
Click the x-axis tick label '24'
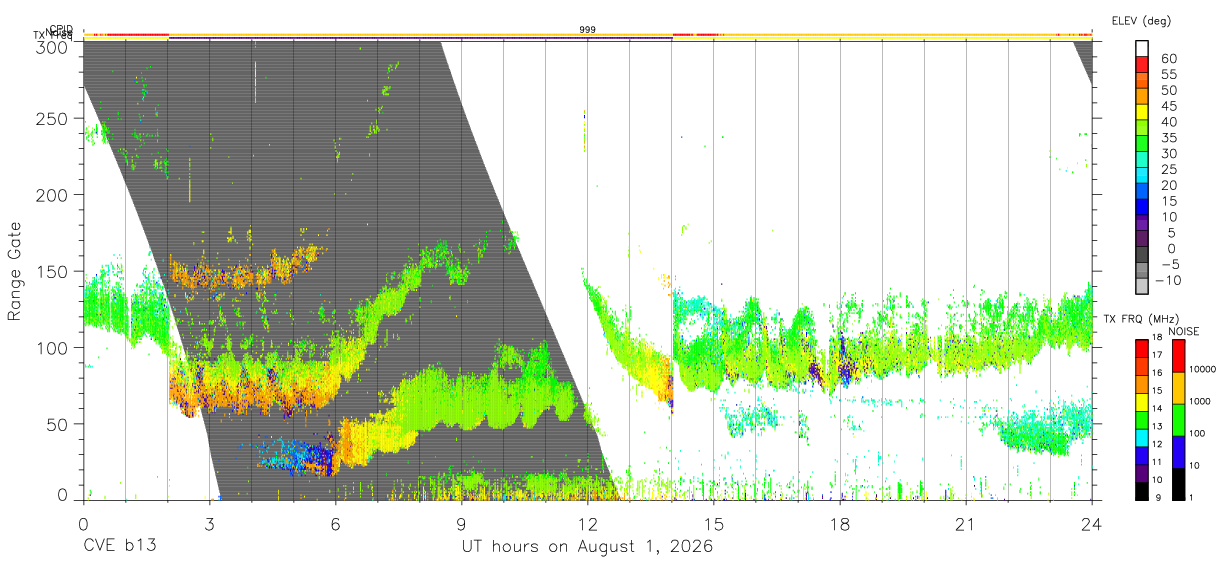[x=1092, y=524]
